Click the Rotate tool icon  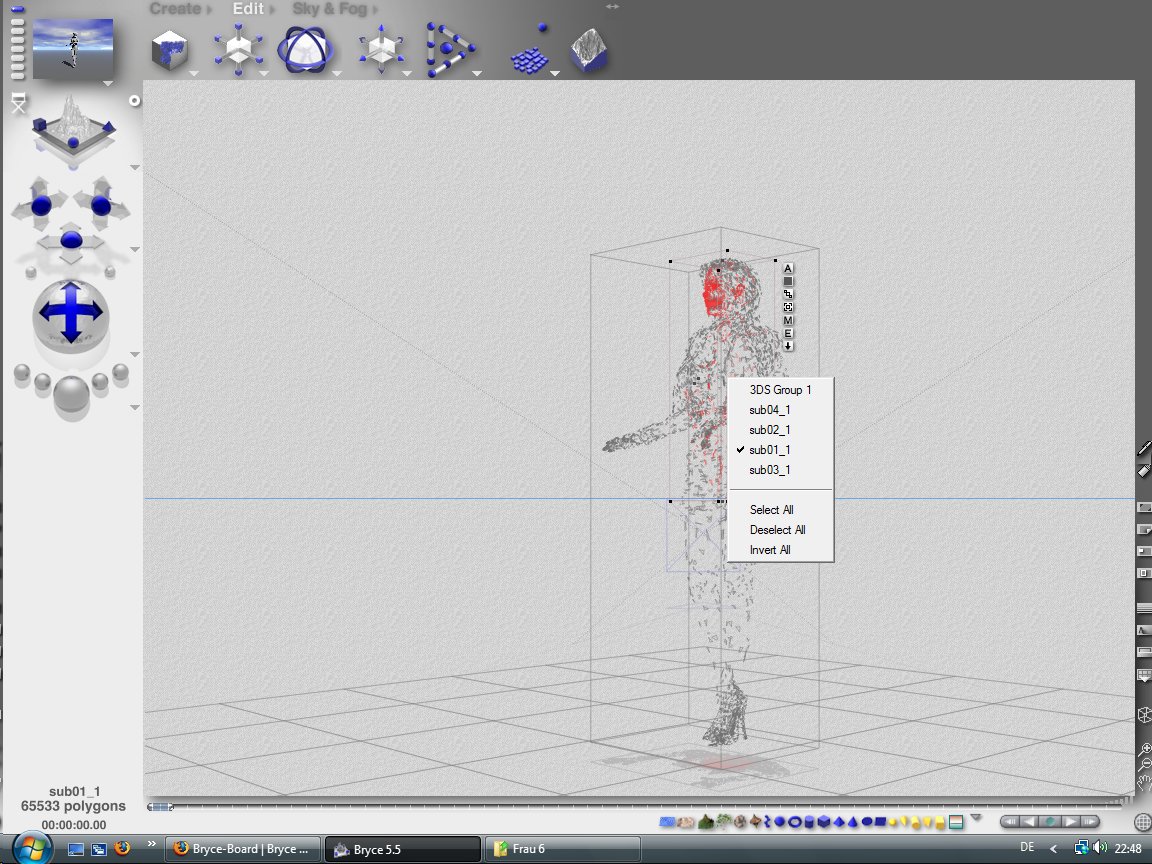click(306, 49)
